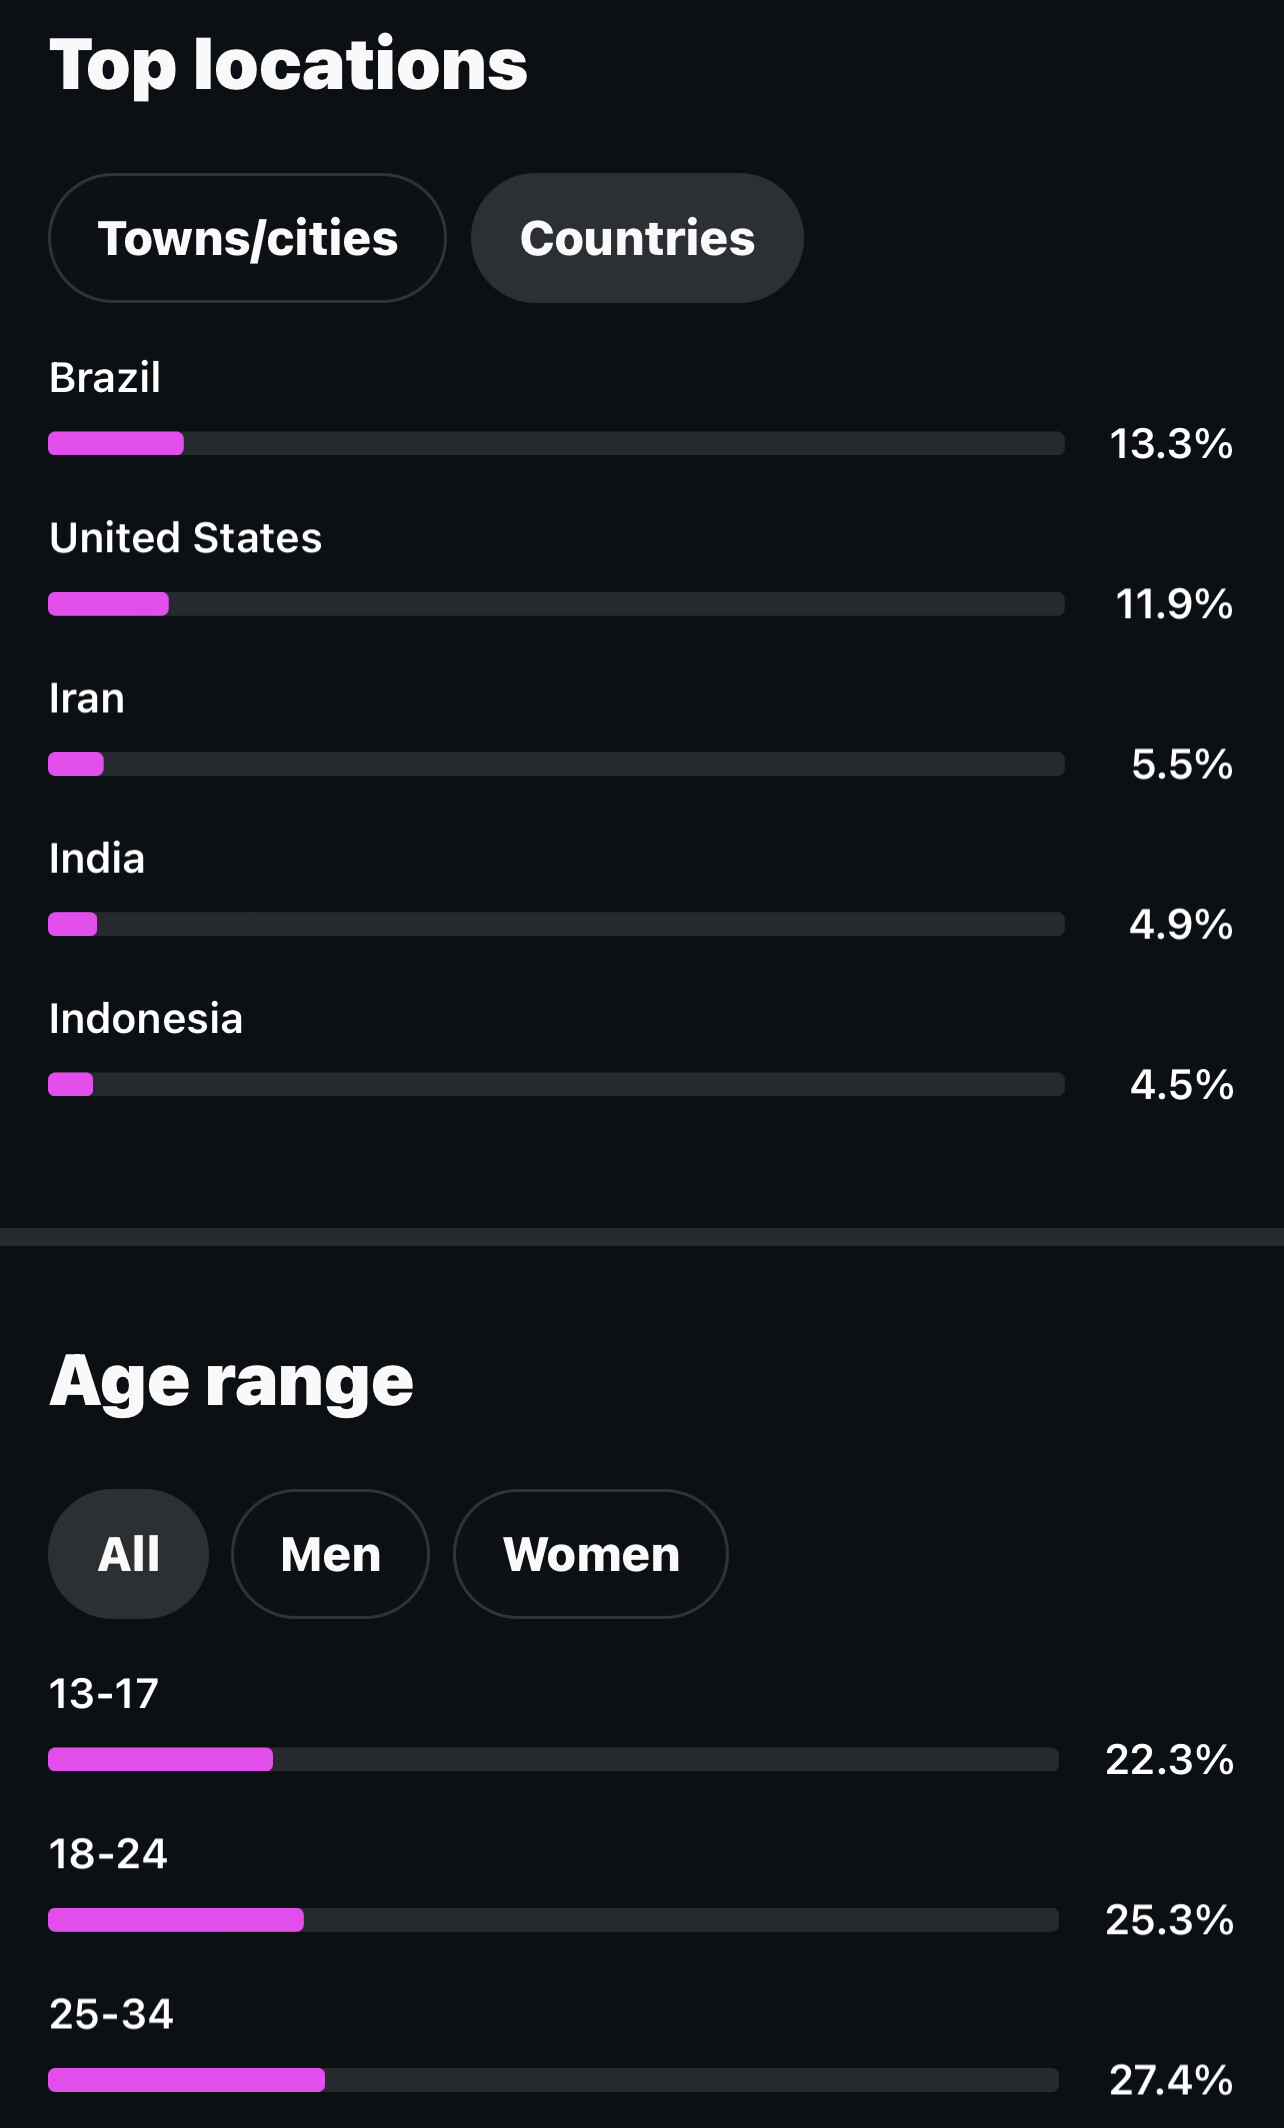The height and width of the screenshot is (2128, 1284).
Task: Filter age range by Women
Action: [x=590, y=1554]
